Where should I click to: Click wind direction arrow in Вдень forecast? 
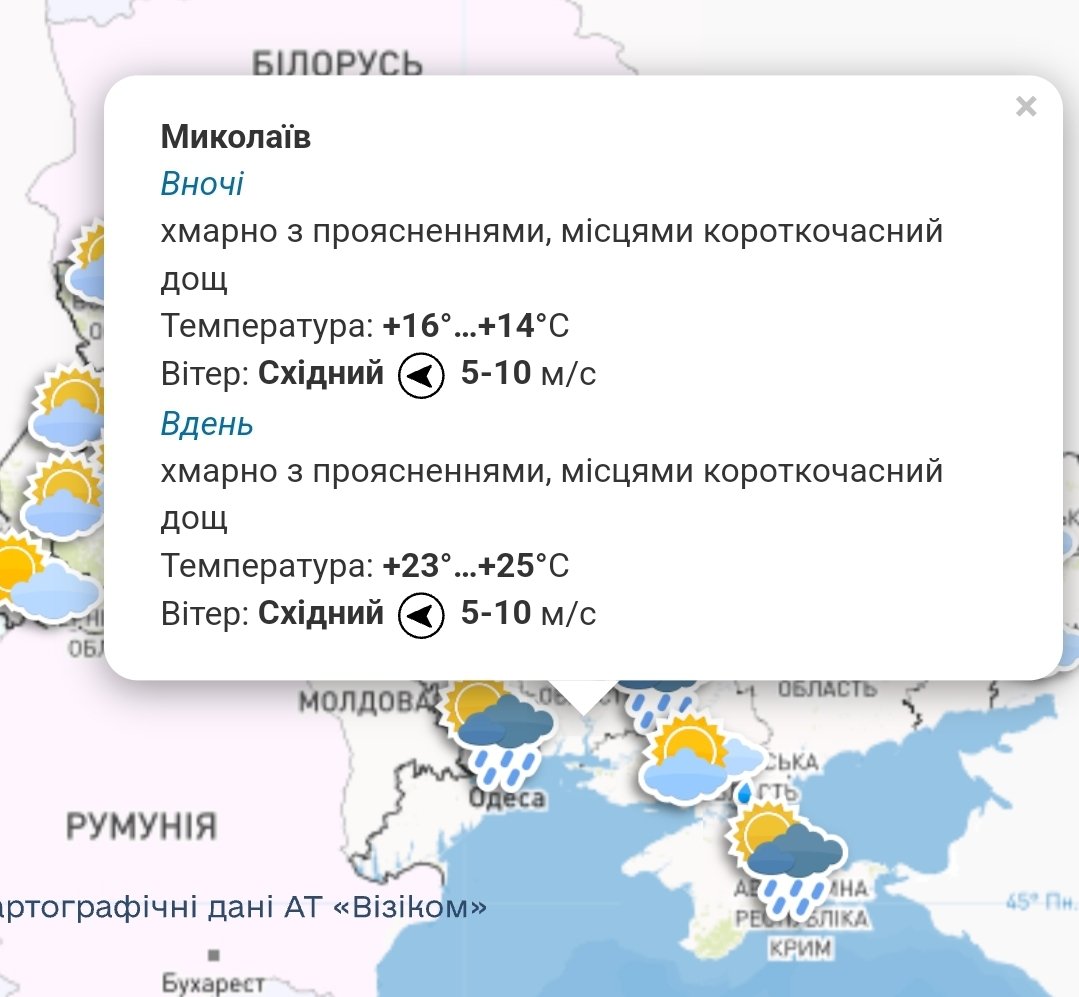(421, 615)
